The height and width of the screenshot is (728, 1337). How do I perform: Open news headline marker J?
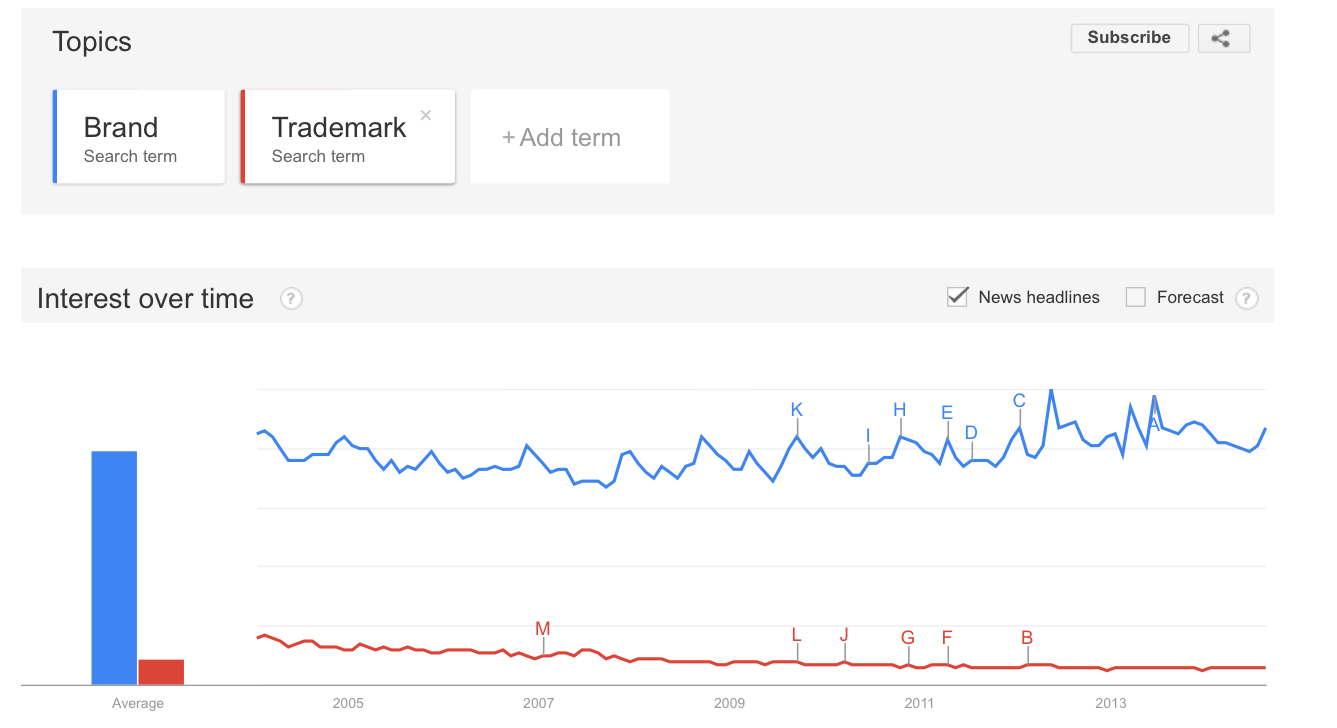coord(844,635)
